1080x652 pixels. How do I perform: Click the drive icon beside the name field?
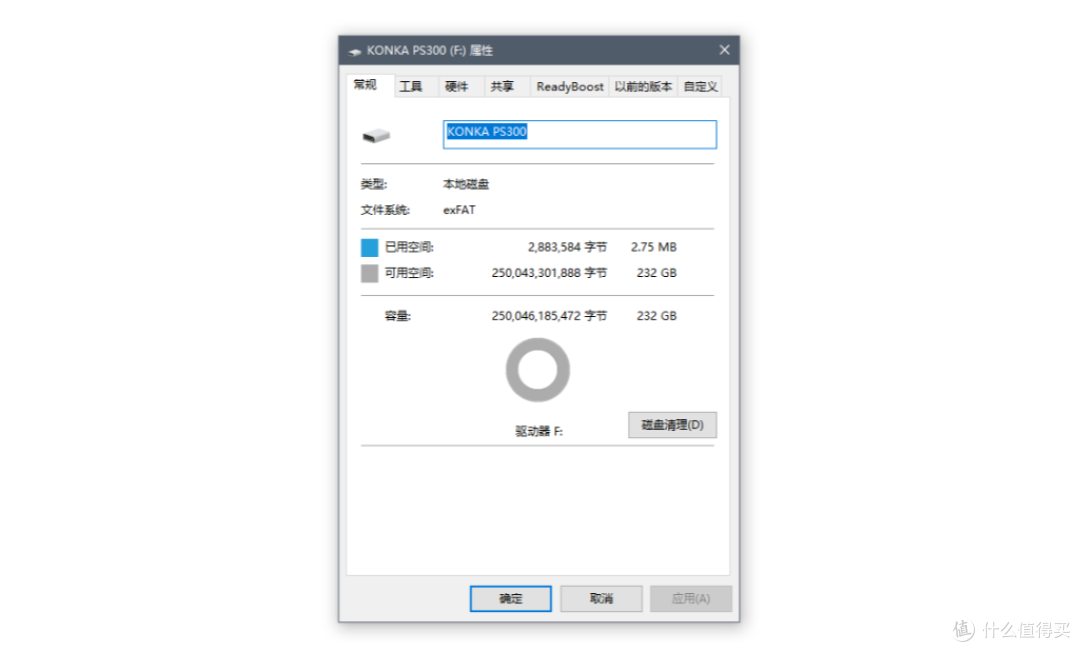[x=376, y=135]
